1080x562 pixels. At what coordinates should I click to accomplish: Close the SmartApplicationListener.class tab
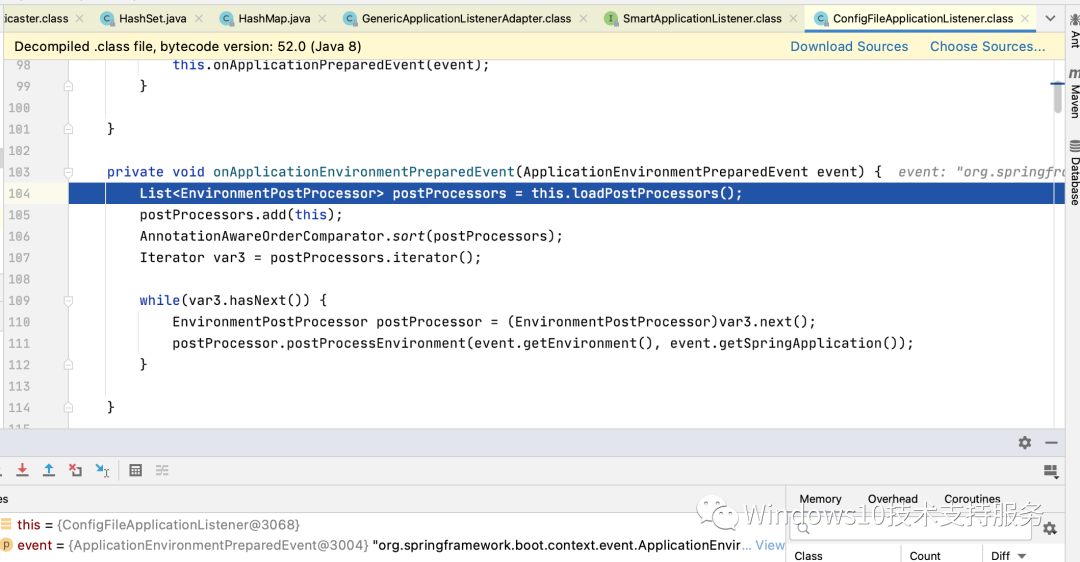793,19
